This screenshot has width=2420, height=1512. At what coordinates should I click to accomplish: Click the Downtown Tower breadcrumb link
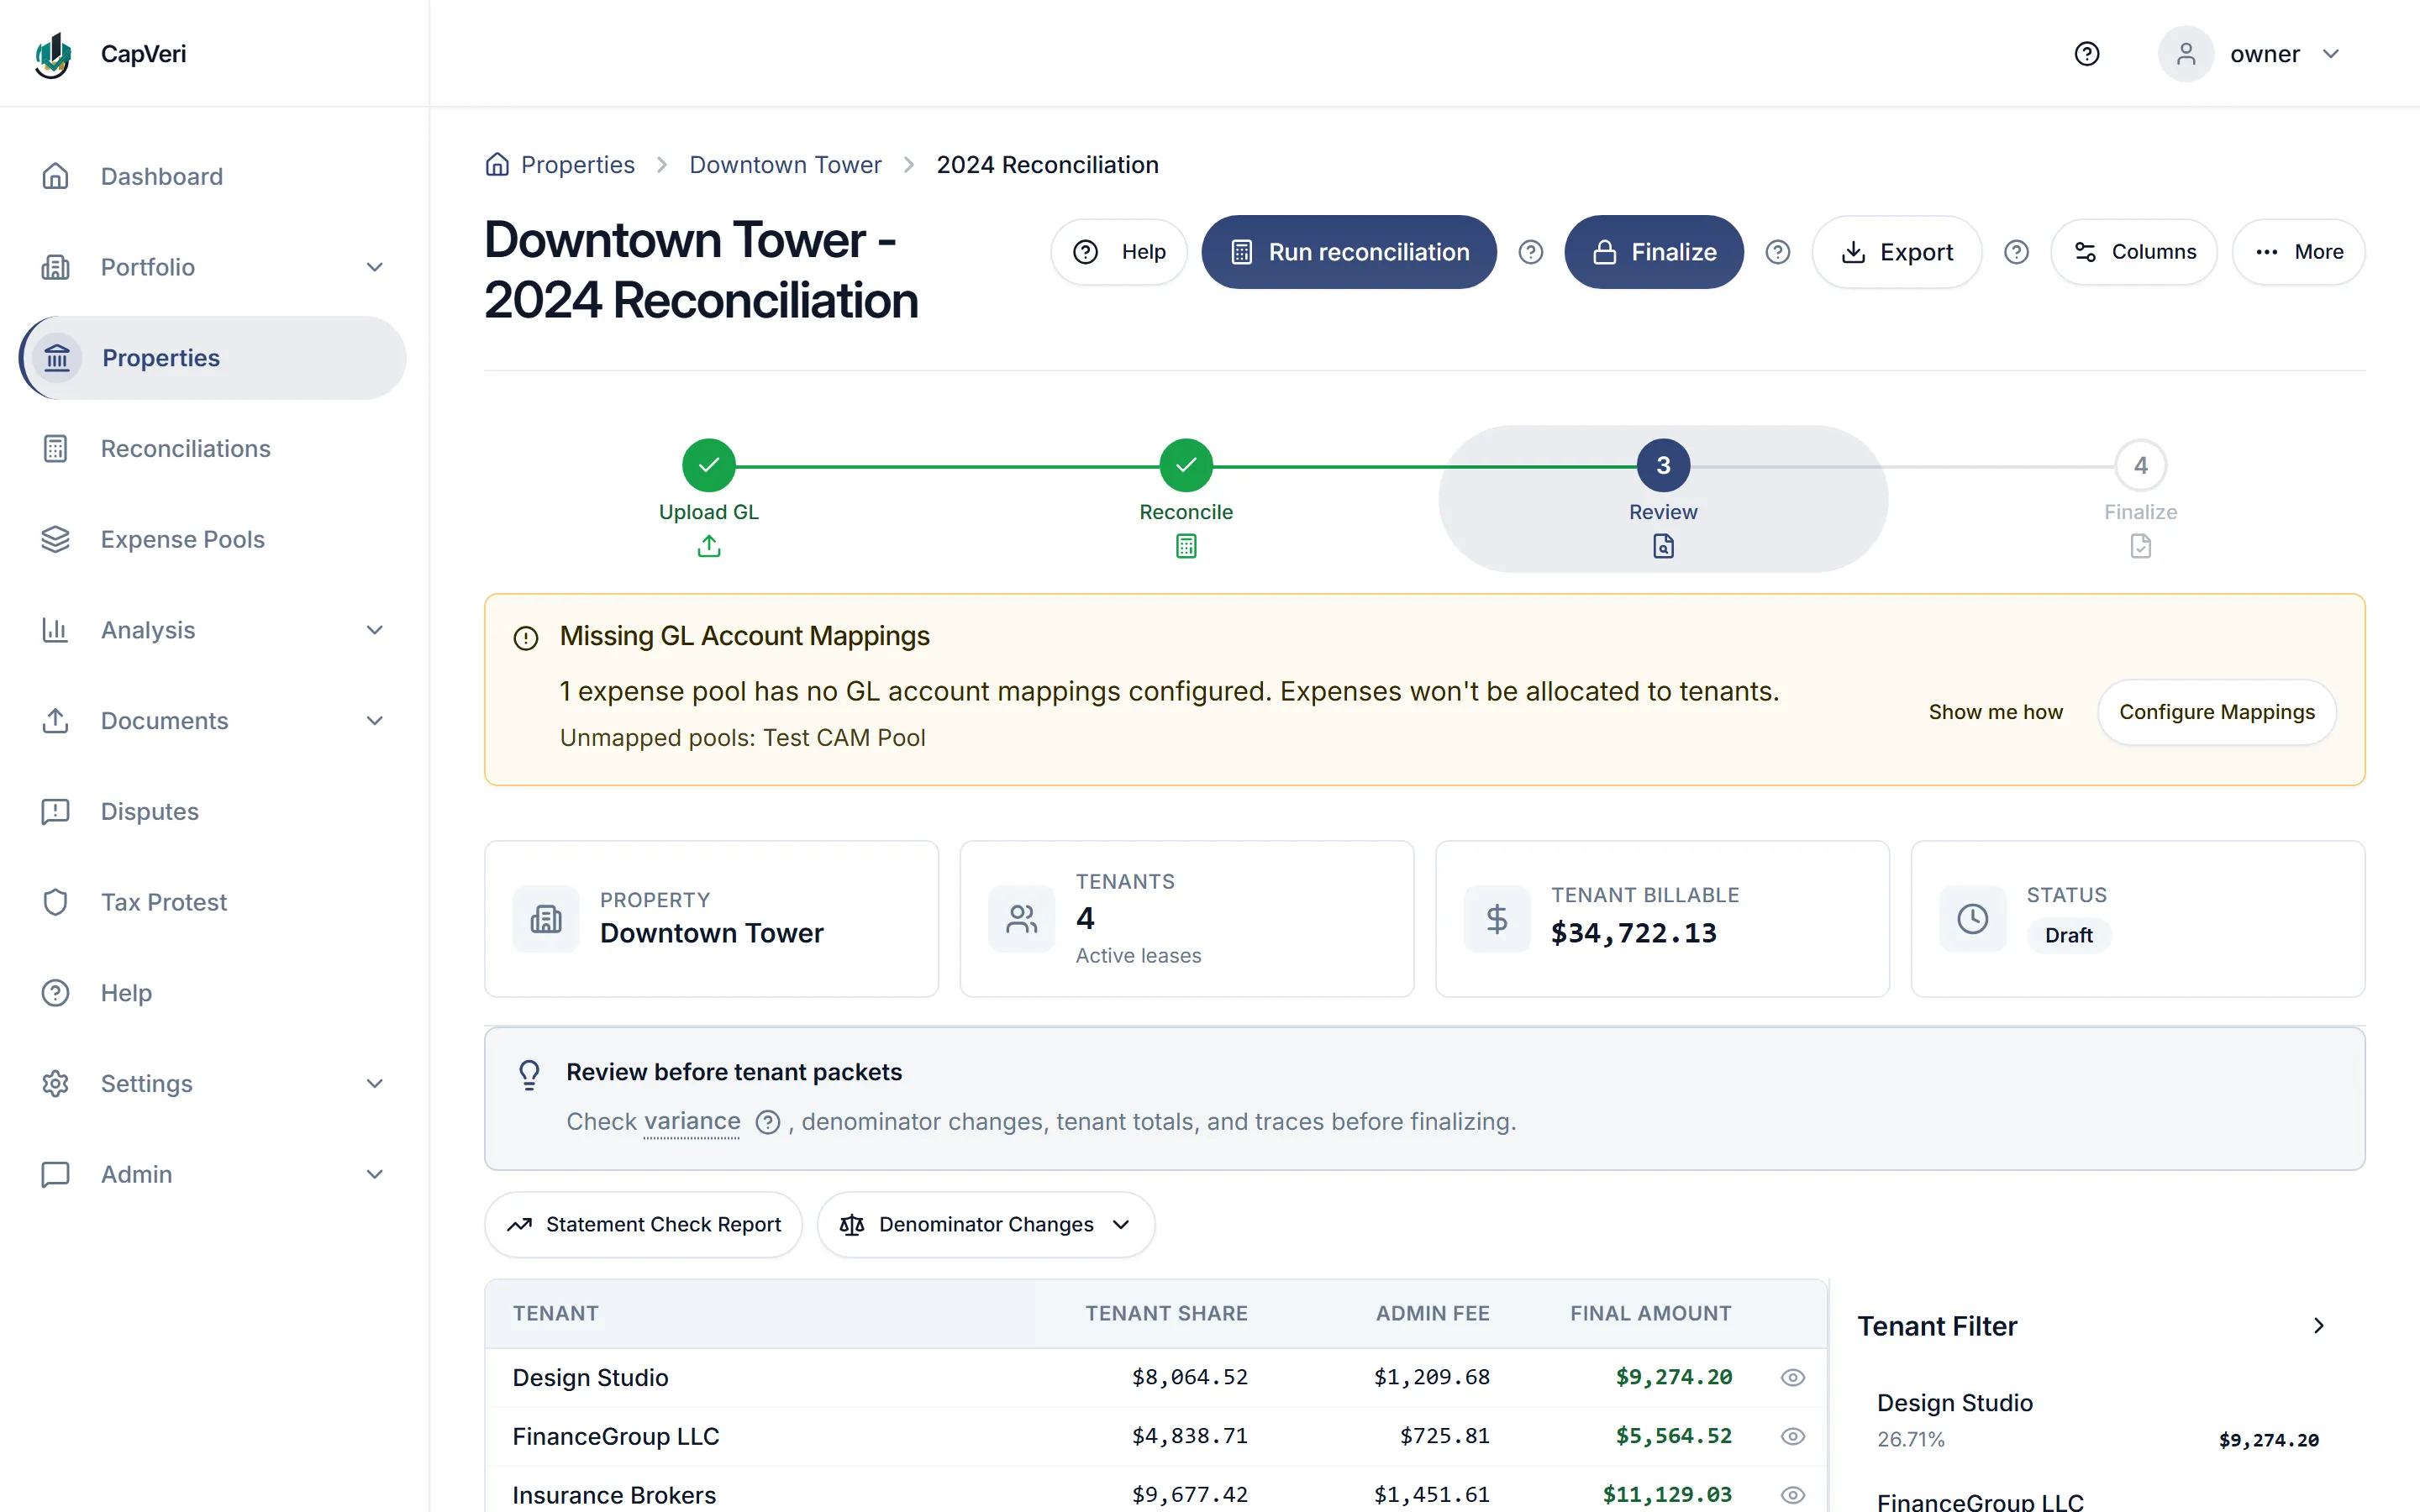point(785,164)
